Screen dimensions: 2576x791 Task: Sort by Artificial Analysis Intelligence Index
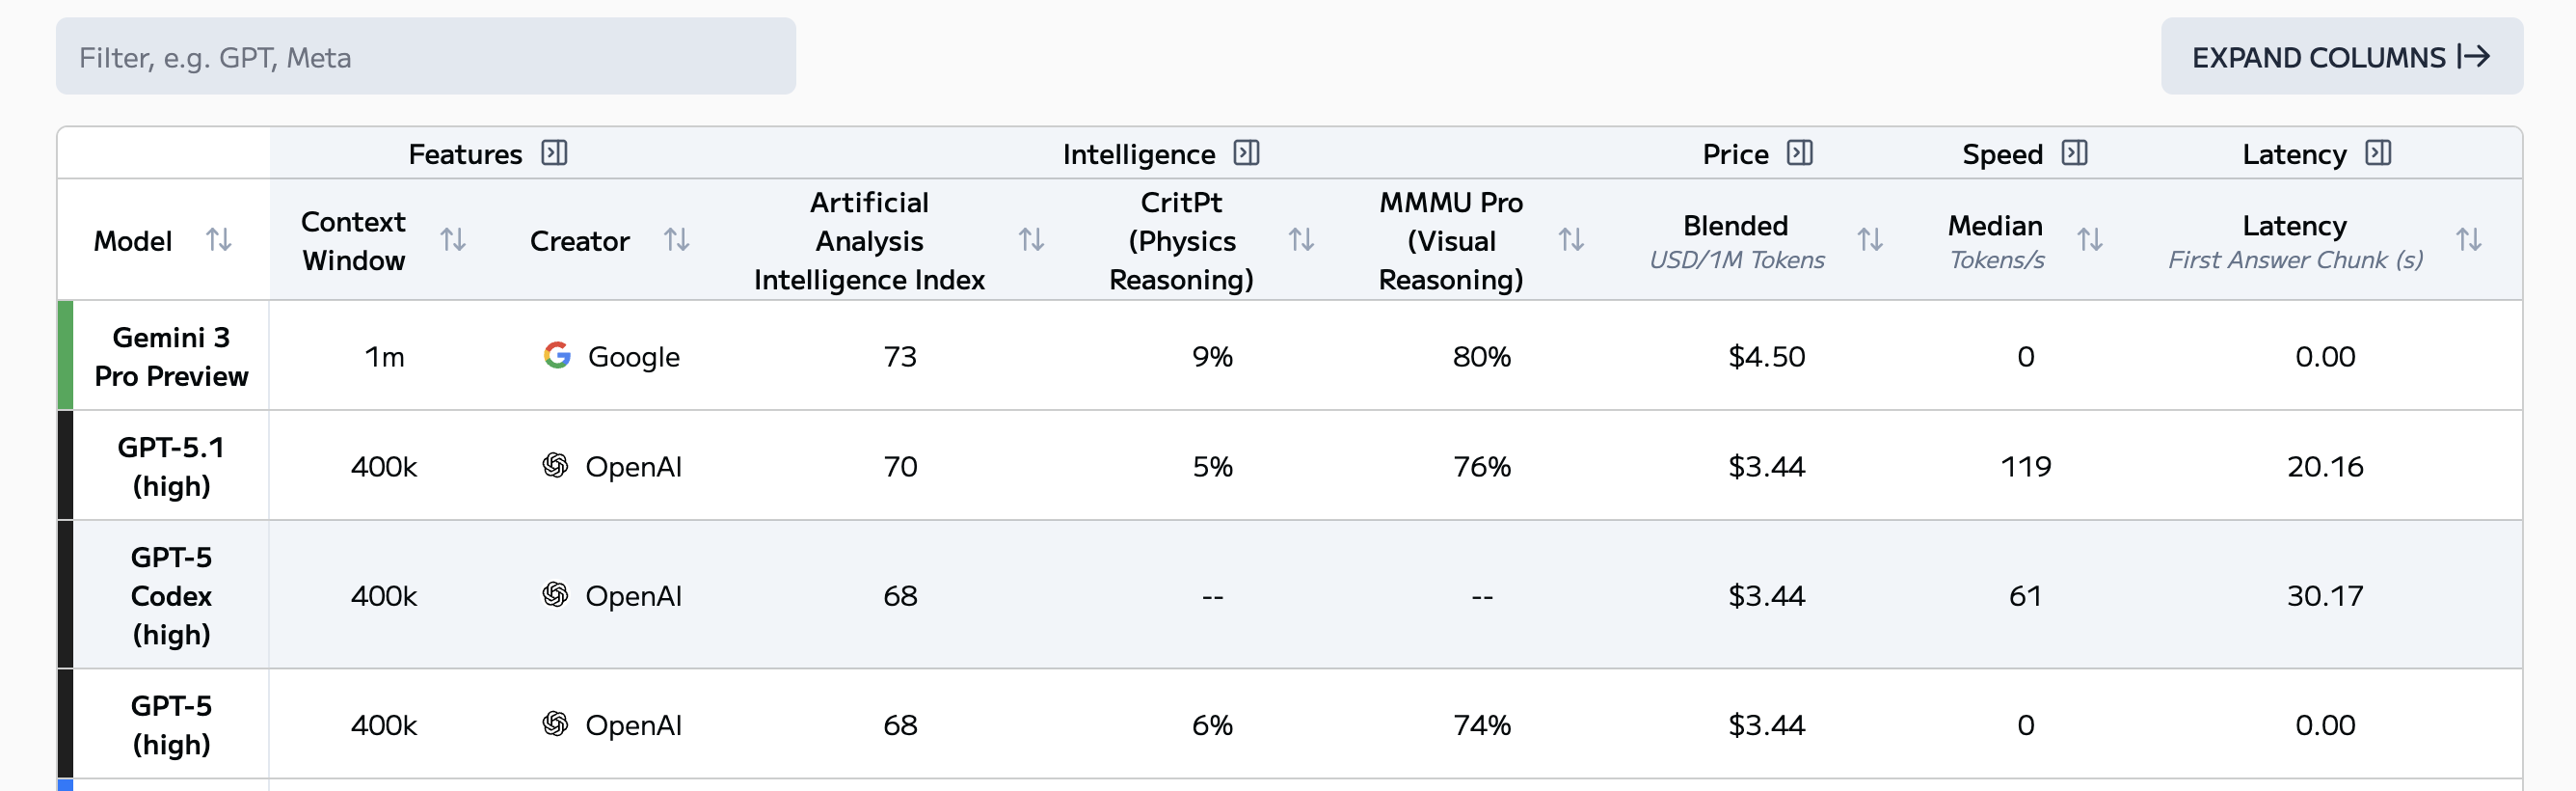(1031, 240)
